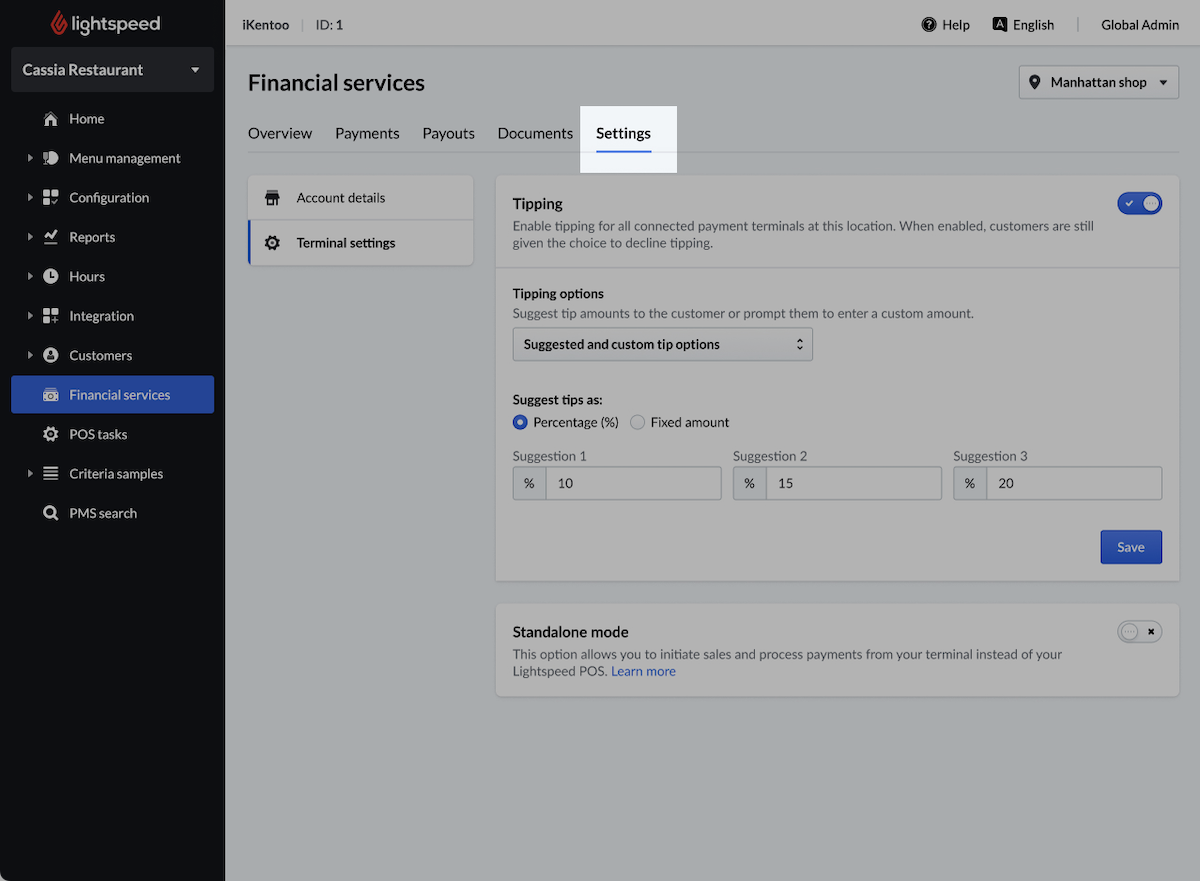
Task: Open Menu management via its plate icon
Action: point(51,158)
